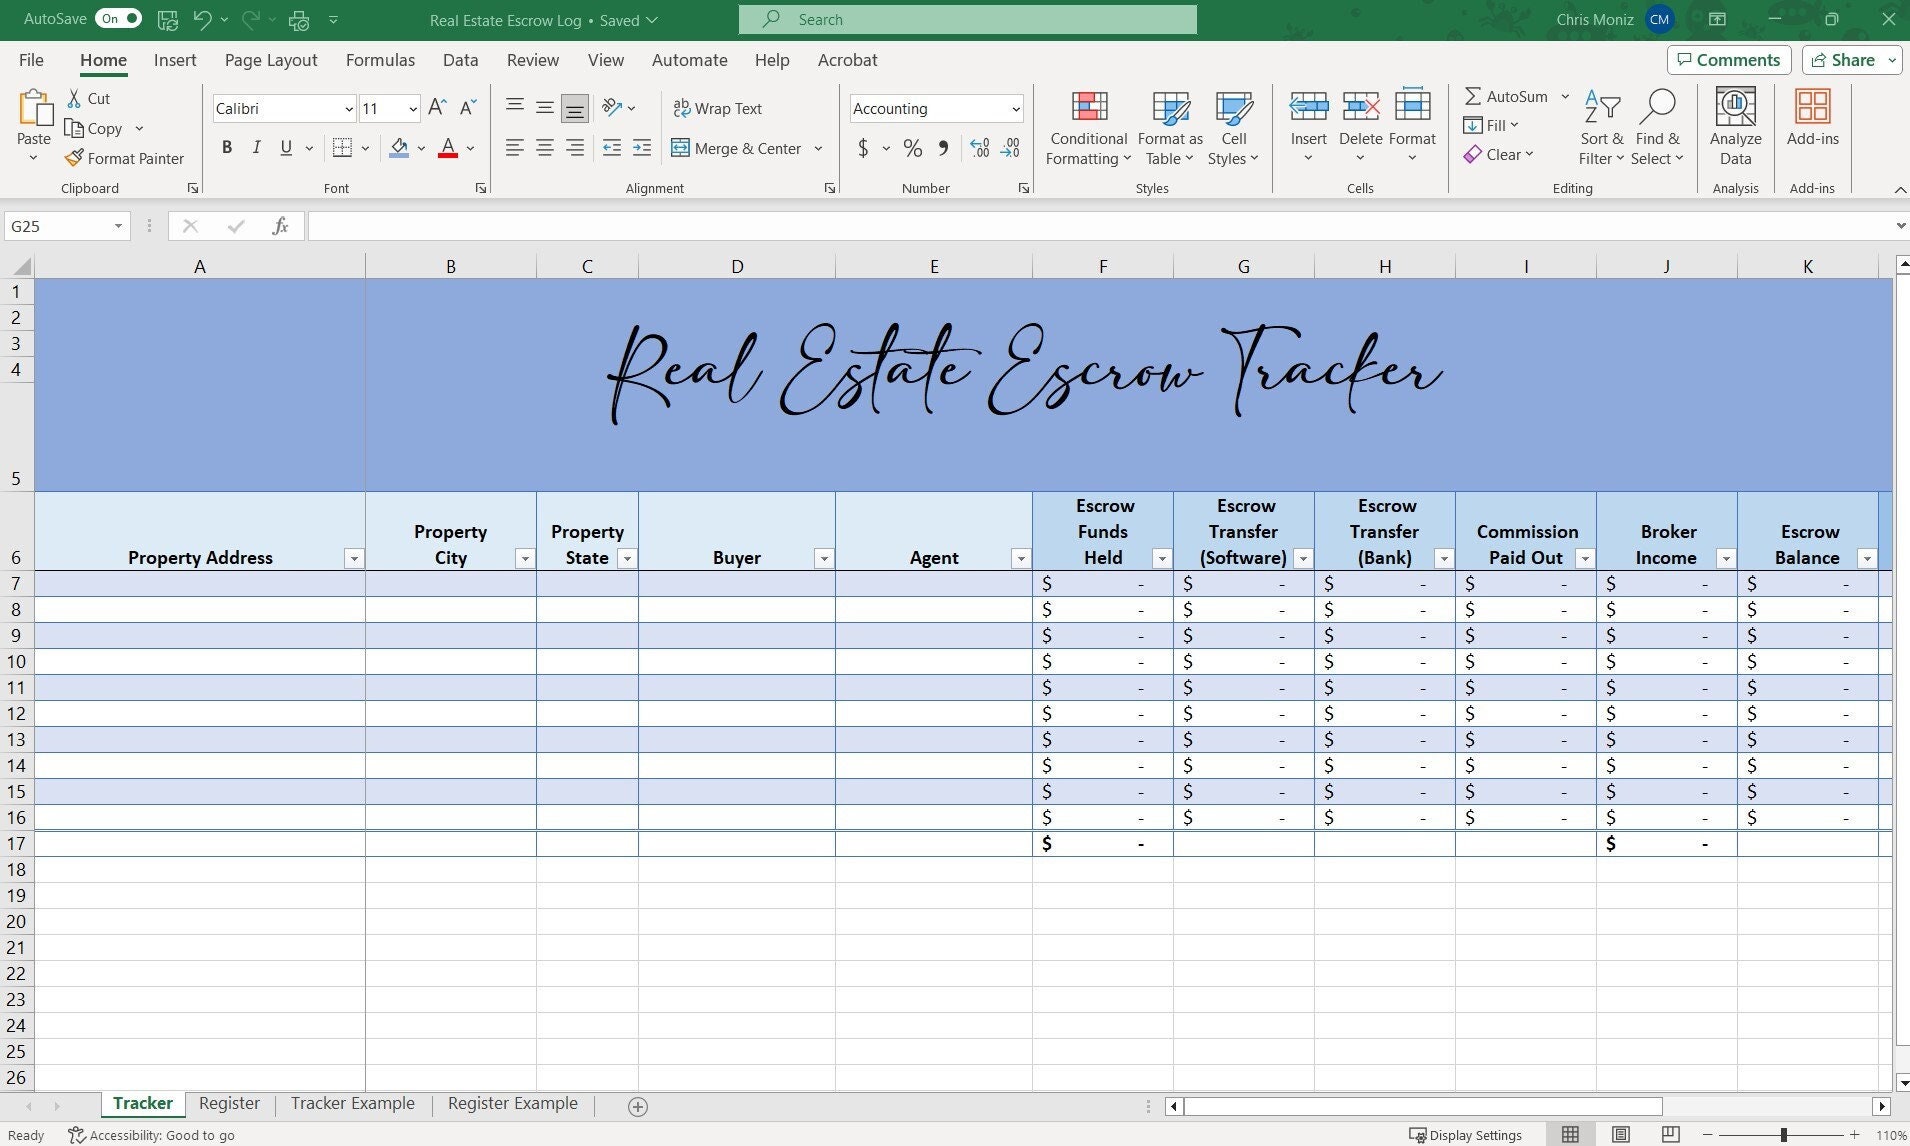Open the Register Example sheet
1910x1146 pixels.
click(x=511, y=1103)
